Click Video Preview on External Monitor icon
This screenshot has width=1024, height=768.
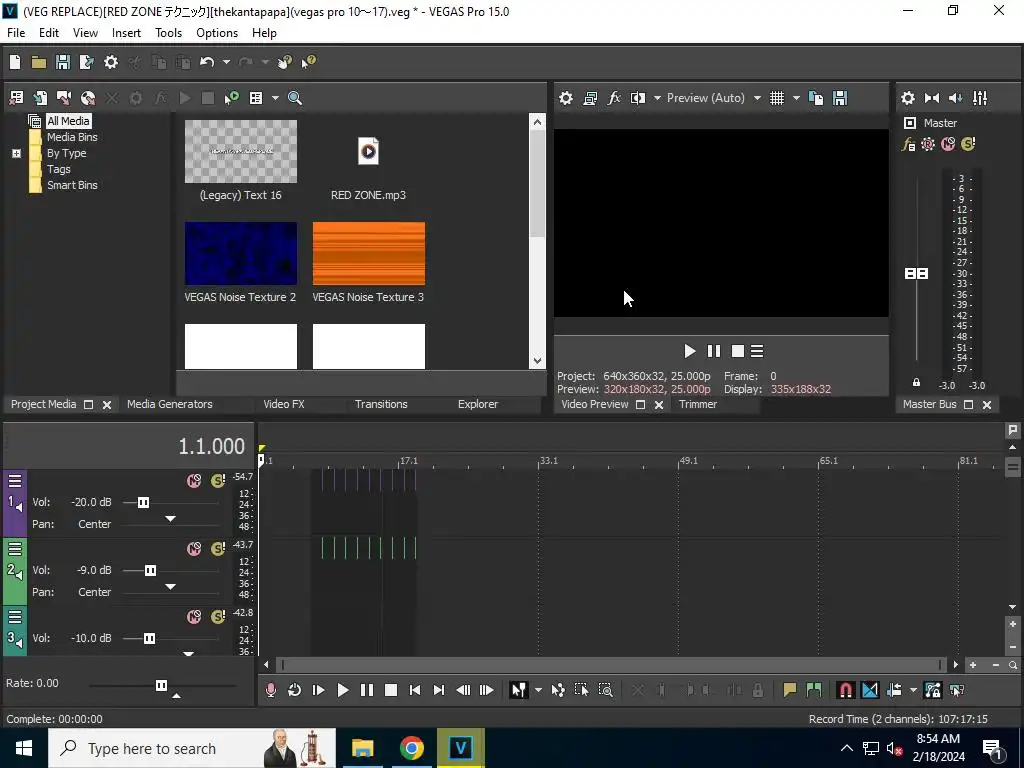pos(590,98)
